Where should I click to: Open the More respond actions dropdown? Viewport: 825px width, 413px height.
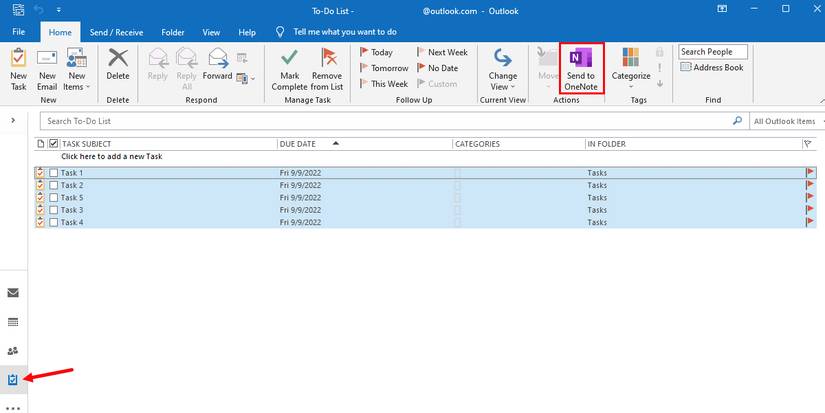coord(245,78)
